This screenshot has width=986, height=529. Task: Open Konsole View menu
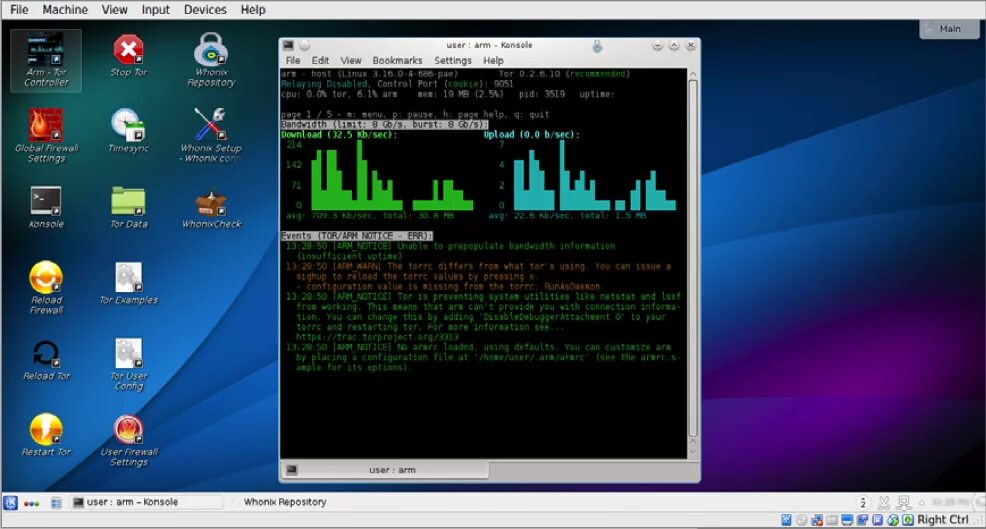click(351, 60)
